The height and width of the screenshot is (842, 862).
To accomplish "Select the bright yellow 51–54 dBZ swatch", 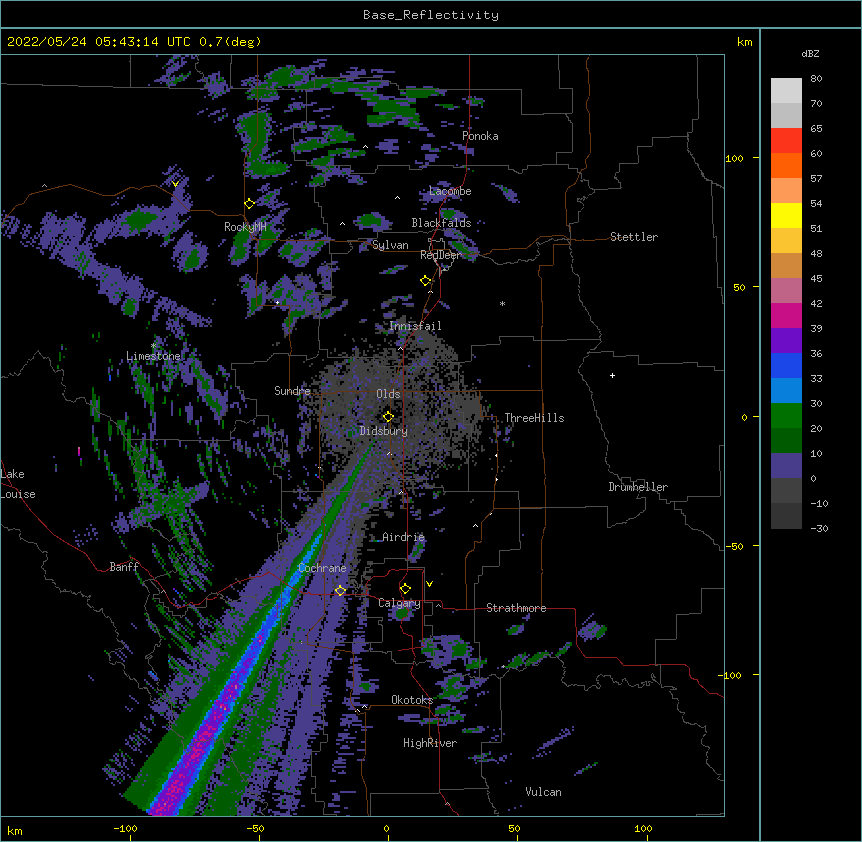I will click(786, 215).
